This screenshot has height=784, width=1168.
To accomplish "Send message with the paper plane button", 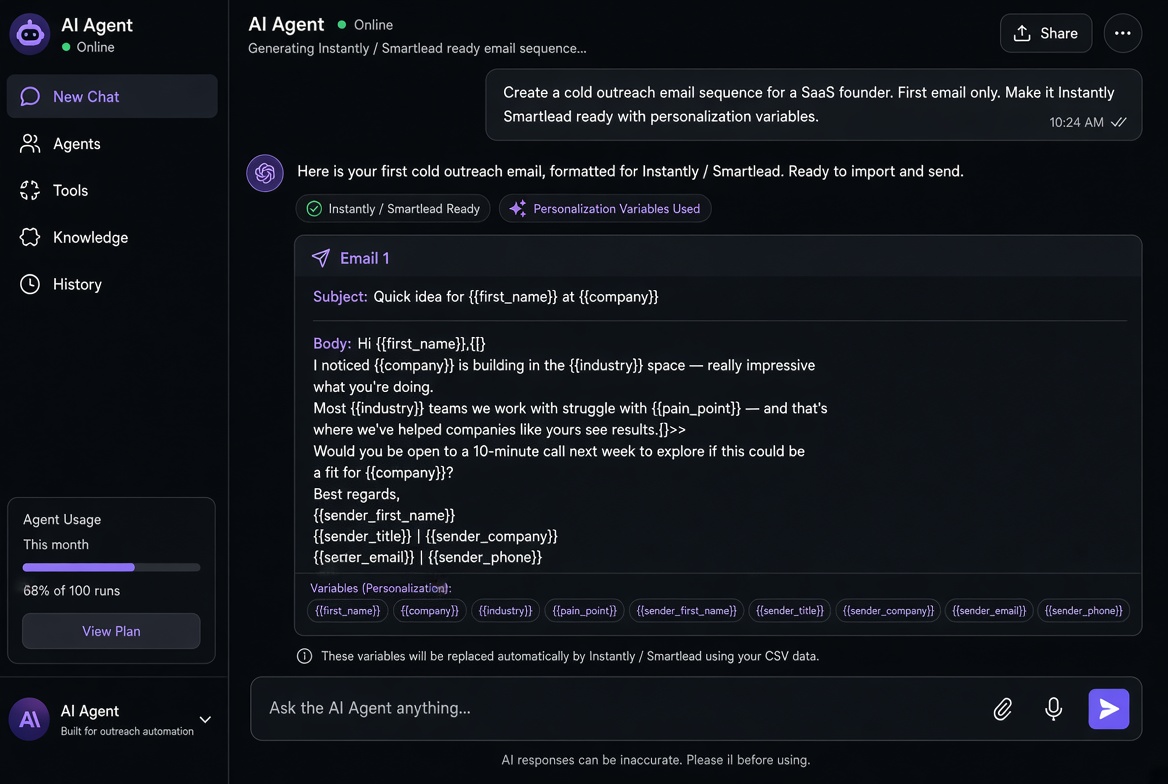I will pyautogui.click(x=1108, y=709).
